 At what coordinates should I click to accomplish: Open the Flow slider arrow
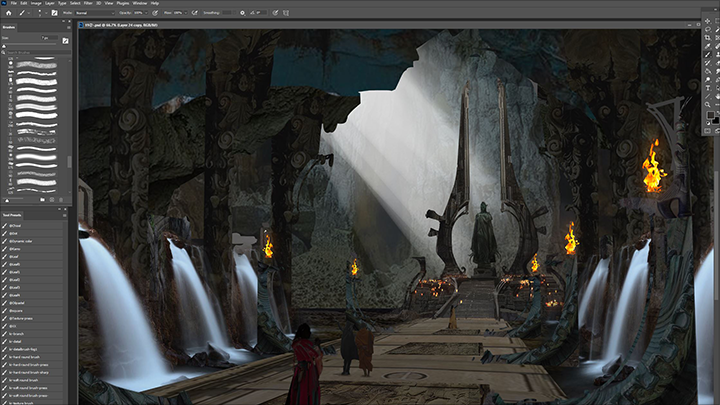pos(186,13)
